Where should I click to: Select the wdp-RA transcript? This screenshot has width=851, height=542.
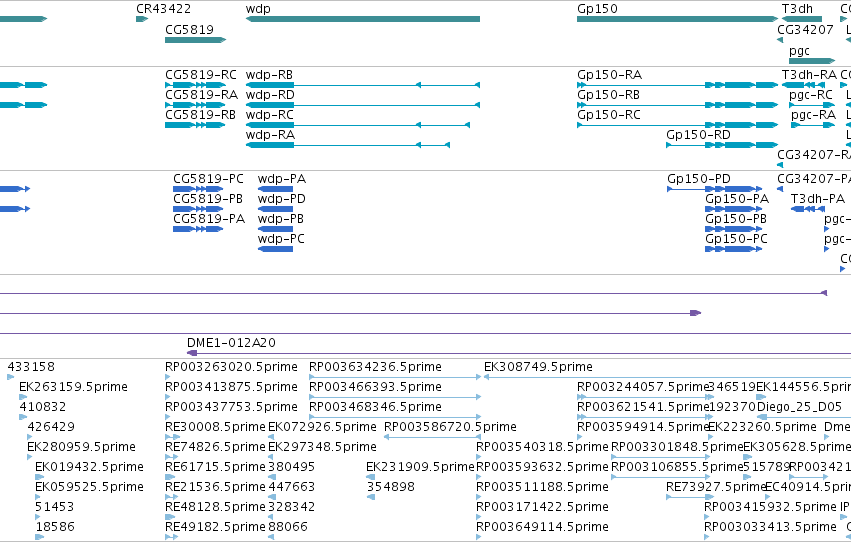click(x=348, y=145)
